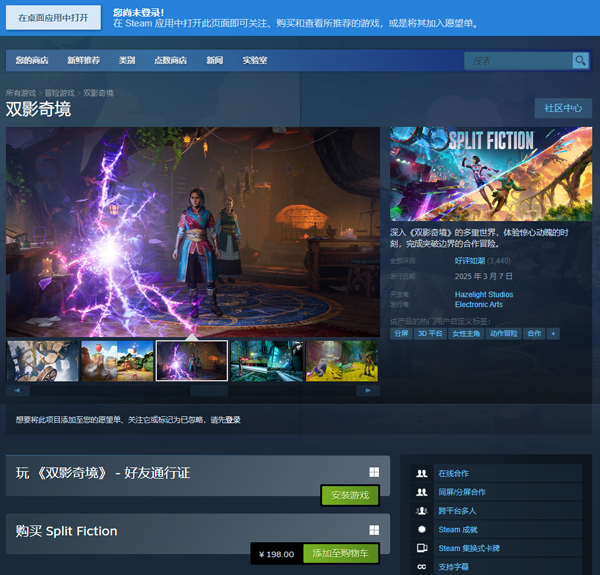
Task: Click Windows icon in Friend's Pass box
Action: (374, 472)
